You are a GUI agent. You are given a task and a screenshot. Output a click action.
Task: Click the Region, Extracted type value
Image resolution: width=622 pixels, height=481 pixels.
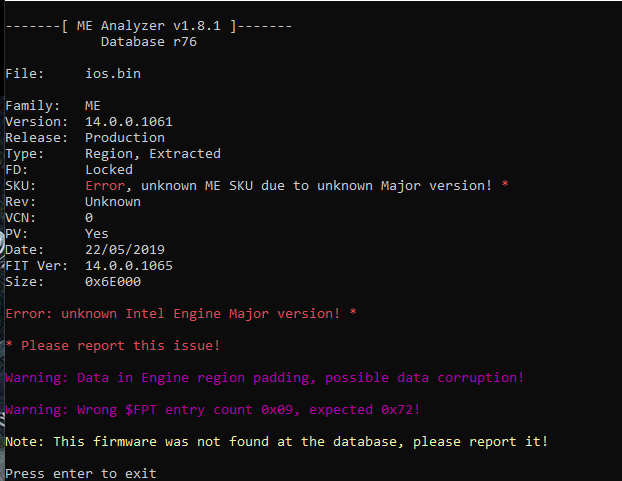coord(153,154)
